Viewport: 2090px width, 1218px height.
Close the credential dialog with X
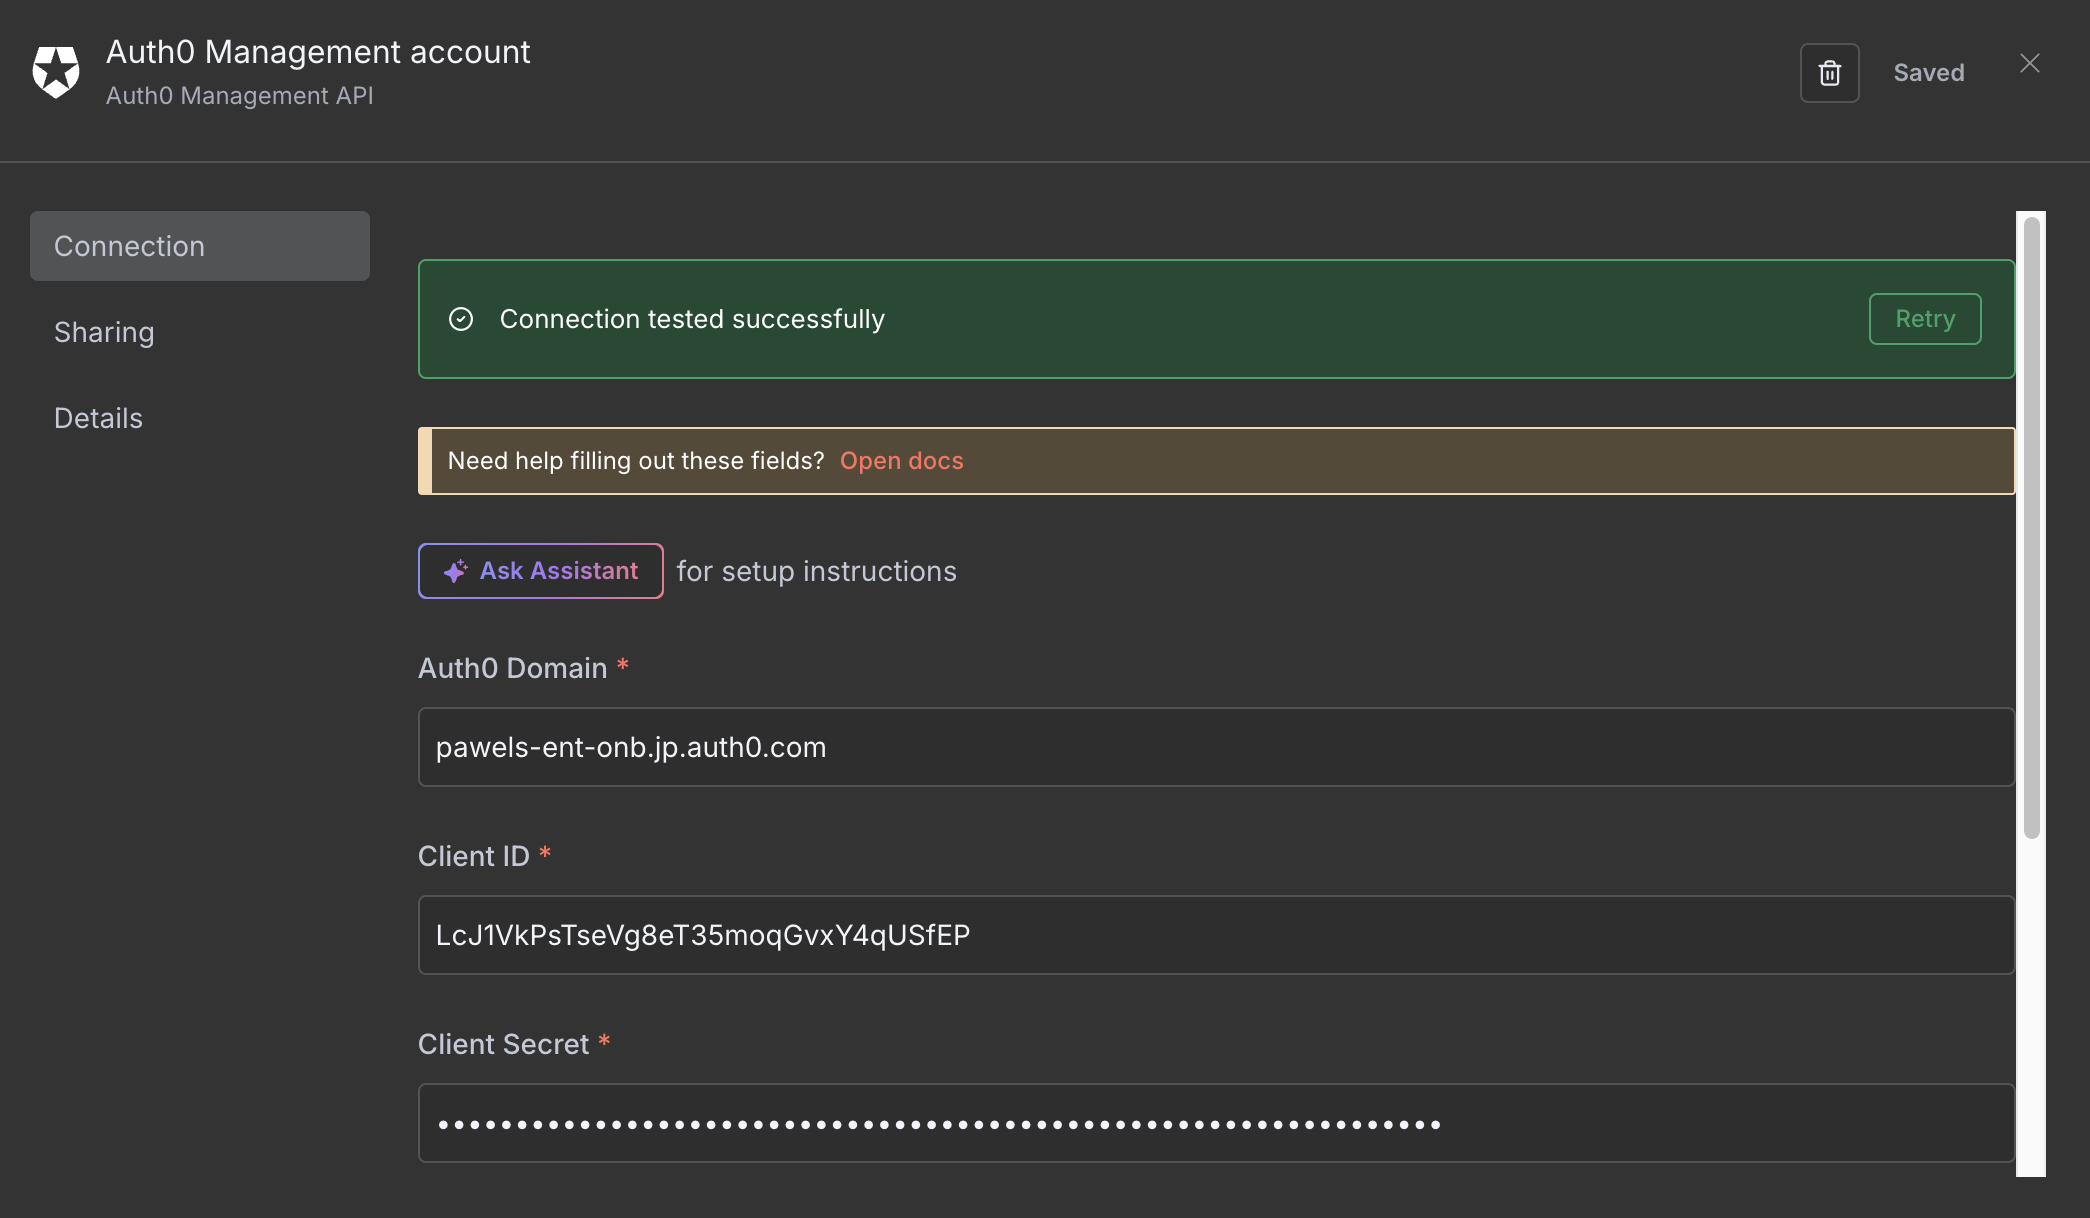(x=2029, y=64)
